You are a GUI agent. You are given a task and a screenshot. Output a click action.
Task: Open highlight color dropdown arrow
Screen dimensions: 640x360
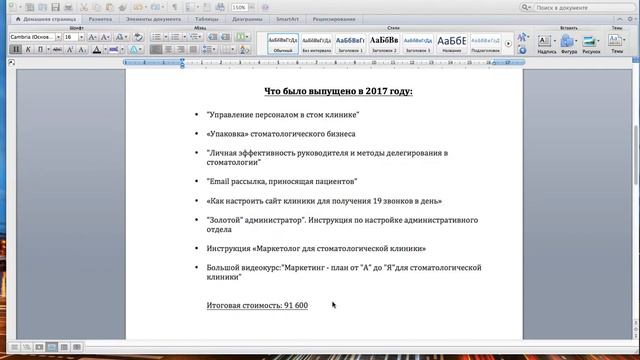pos(122,49)
